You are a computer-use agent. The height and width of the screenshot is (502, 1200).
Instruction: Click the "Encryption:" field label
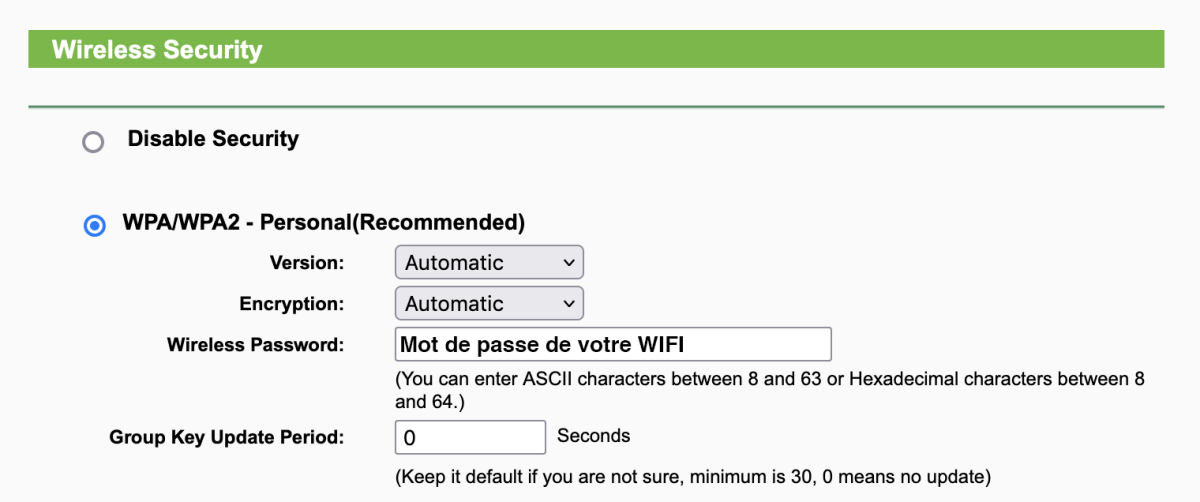[x=291, y=304]
